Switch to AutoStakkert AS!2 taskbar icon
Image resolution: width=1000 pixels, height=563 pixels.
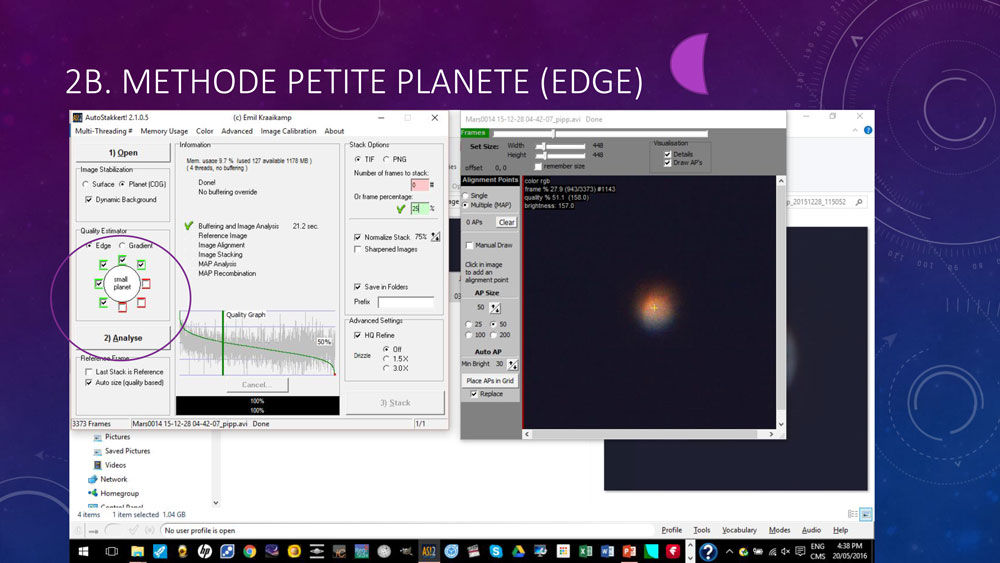pyautogui.click(x=429, y=552)
